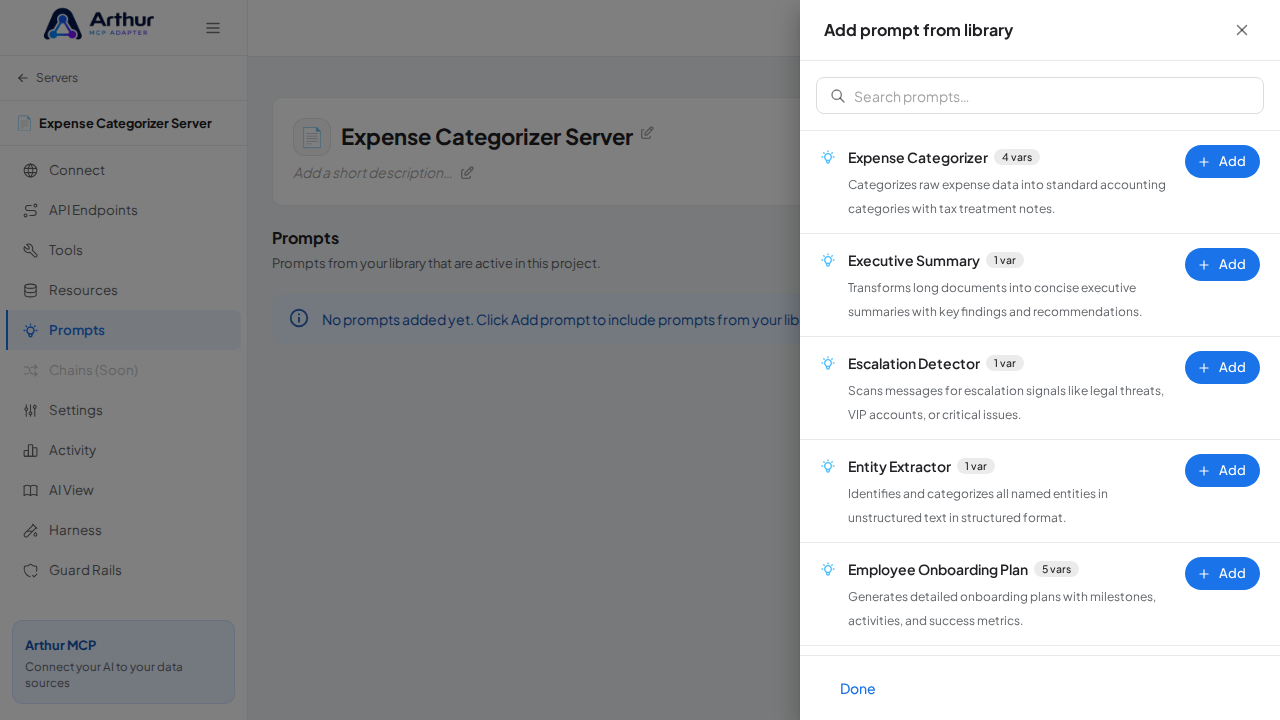Edit the Expense Categorizer Server title pencil
This screenshot has width=1280, height=720.
coord(647,132)
